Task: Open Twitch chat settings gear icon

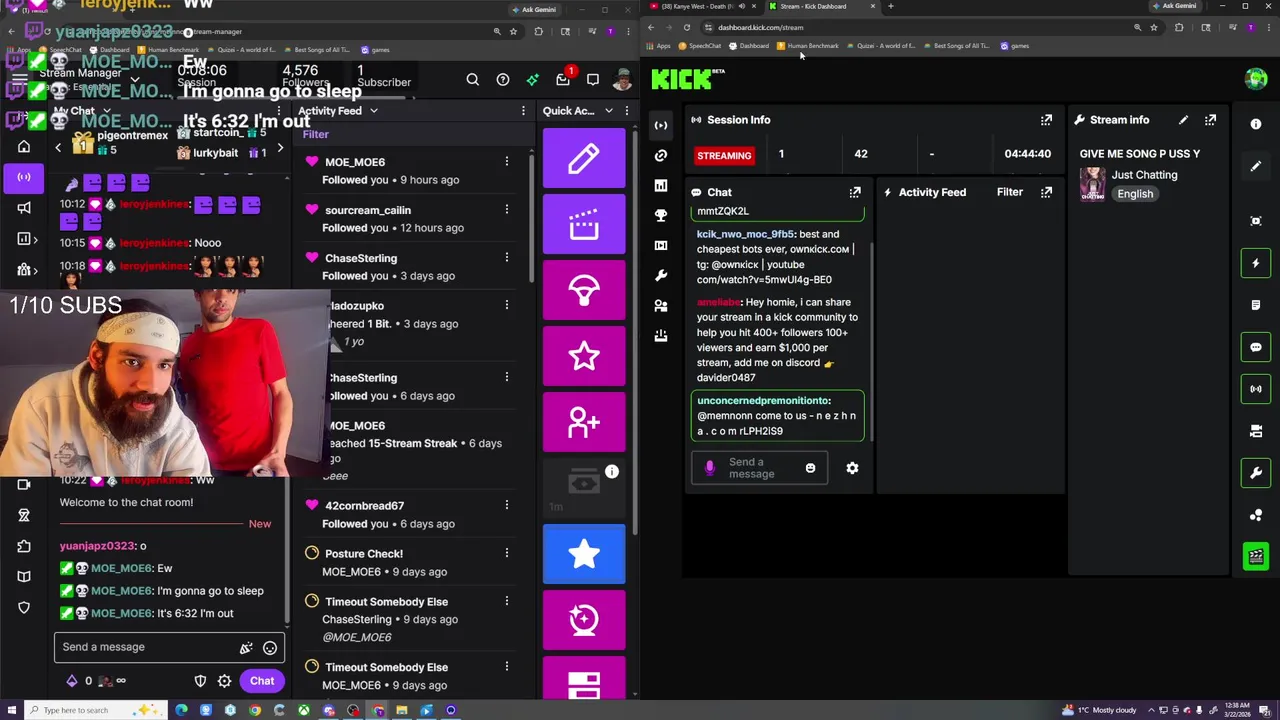Action: 224,681
